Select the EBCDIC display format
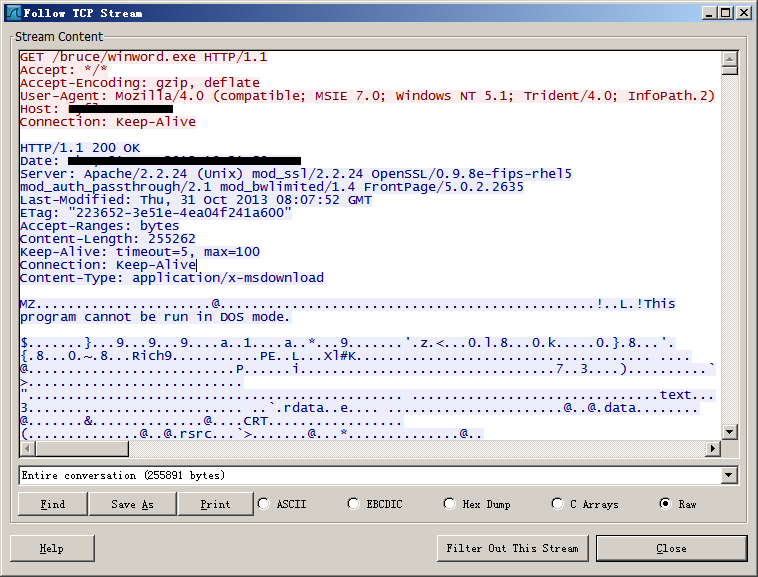Image resolution: width=758 pixels, height=577 pixels. tap(354, 504)
